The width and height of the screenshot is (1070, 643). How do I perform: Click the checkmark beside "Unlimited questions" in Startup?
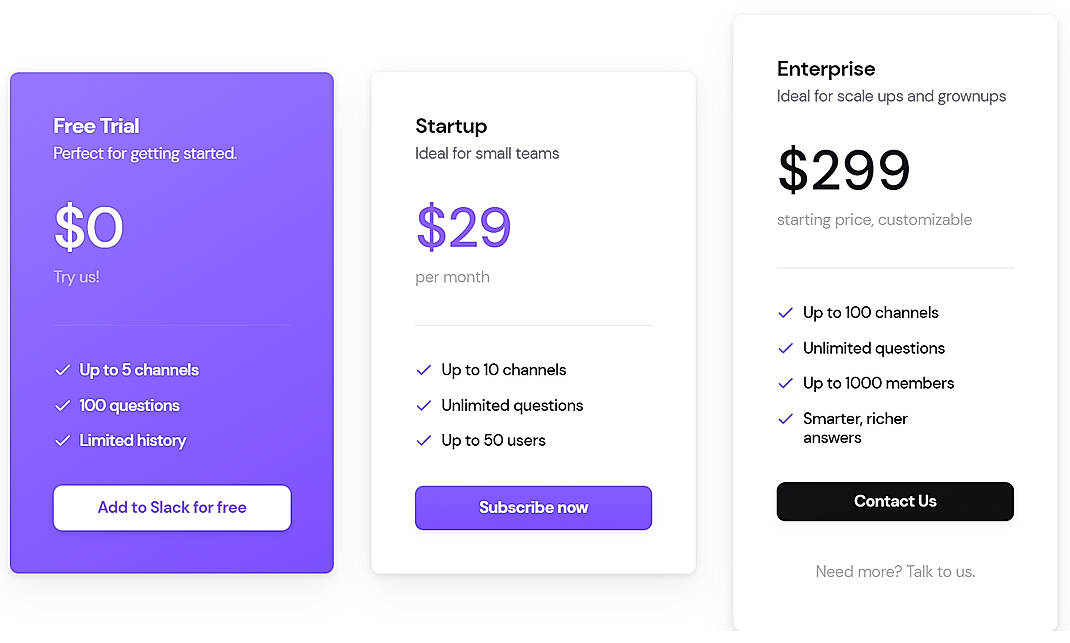pos(423,405)
